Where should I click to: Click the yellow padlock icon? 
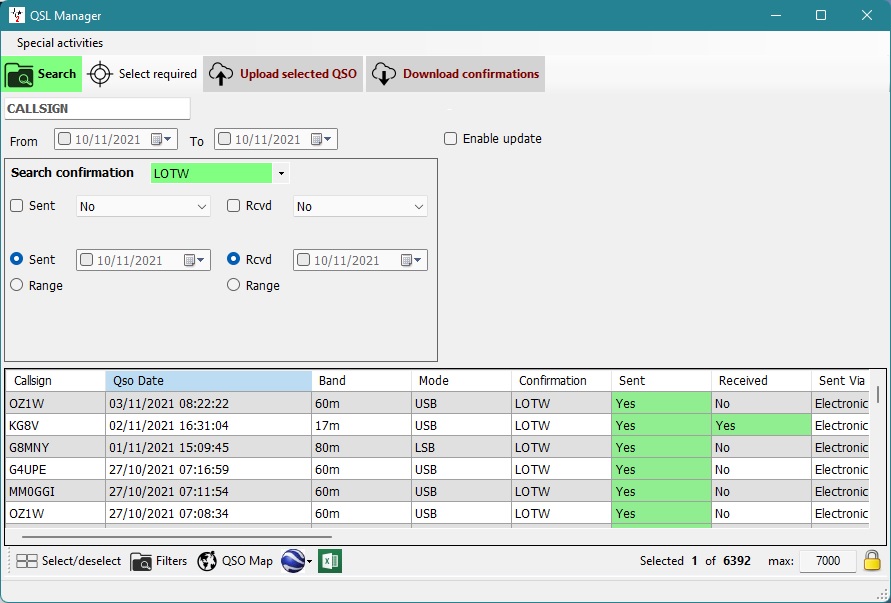click(x=872, y=560)
